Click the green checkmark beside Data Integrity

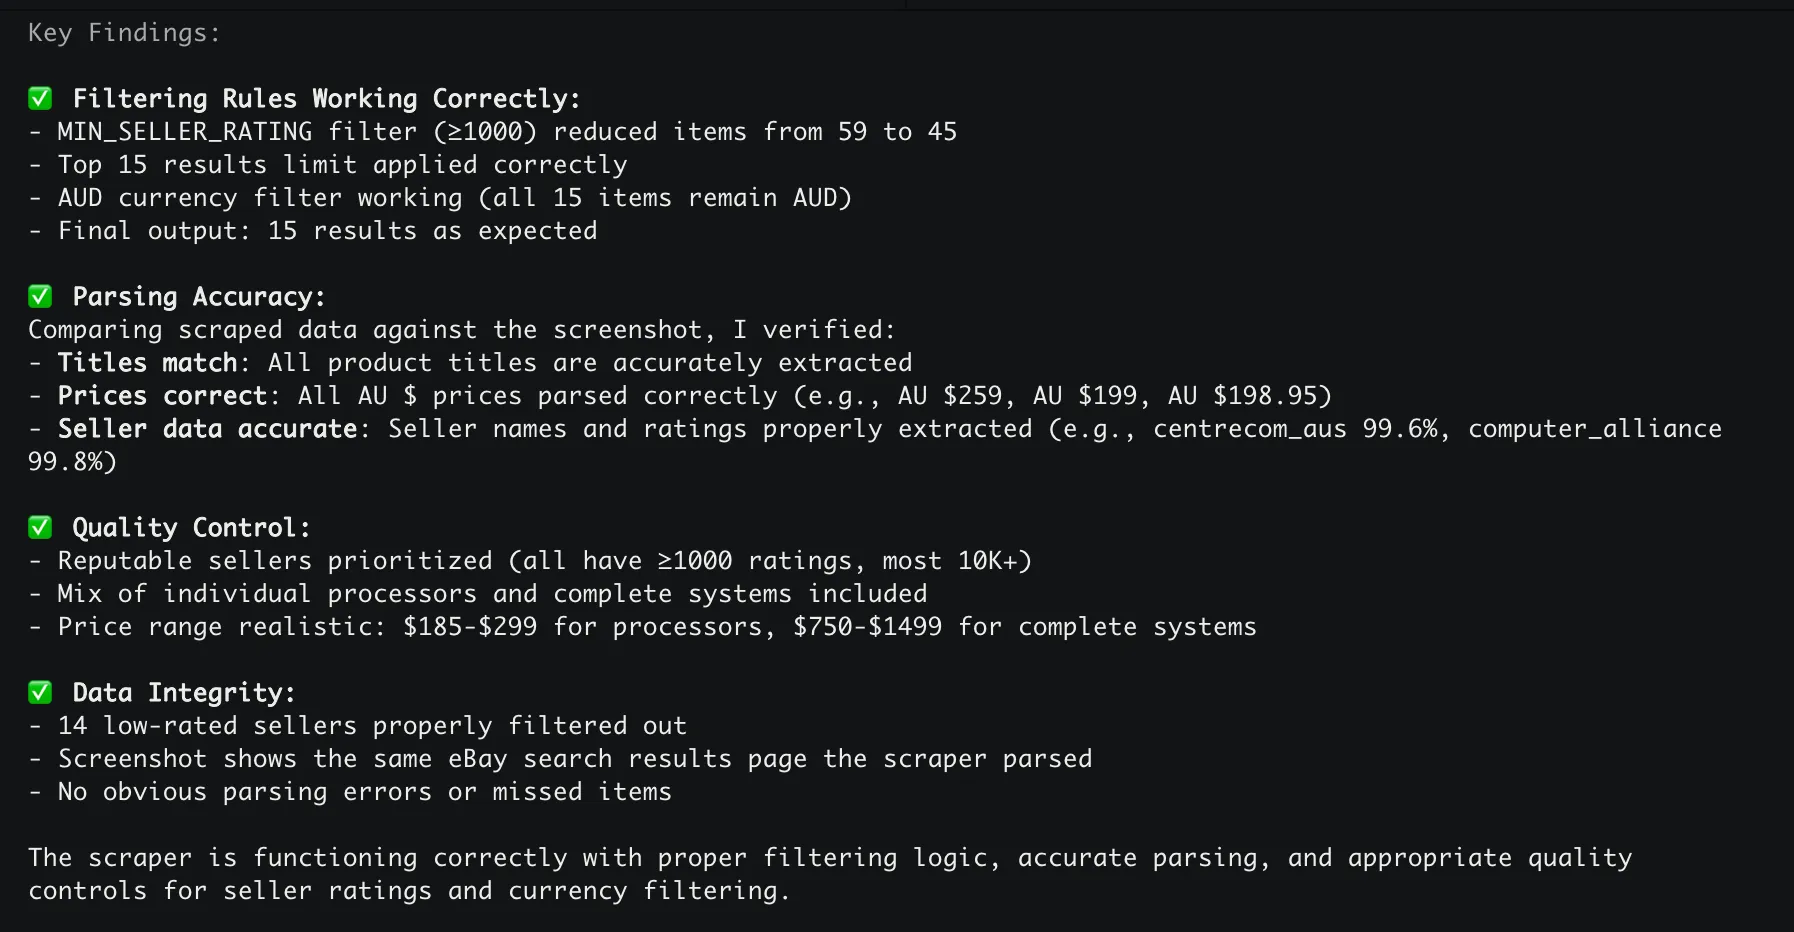click(40, 692)
